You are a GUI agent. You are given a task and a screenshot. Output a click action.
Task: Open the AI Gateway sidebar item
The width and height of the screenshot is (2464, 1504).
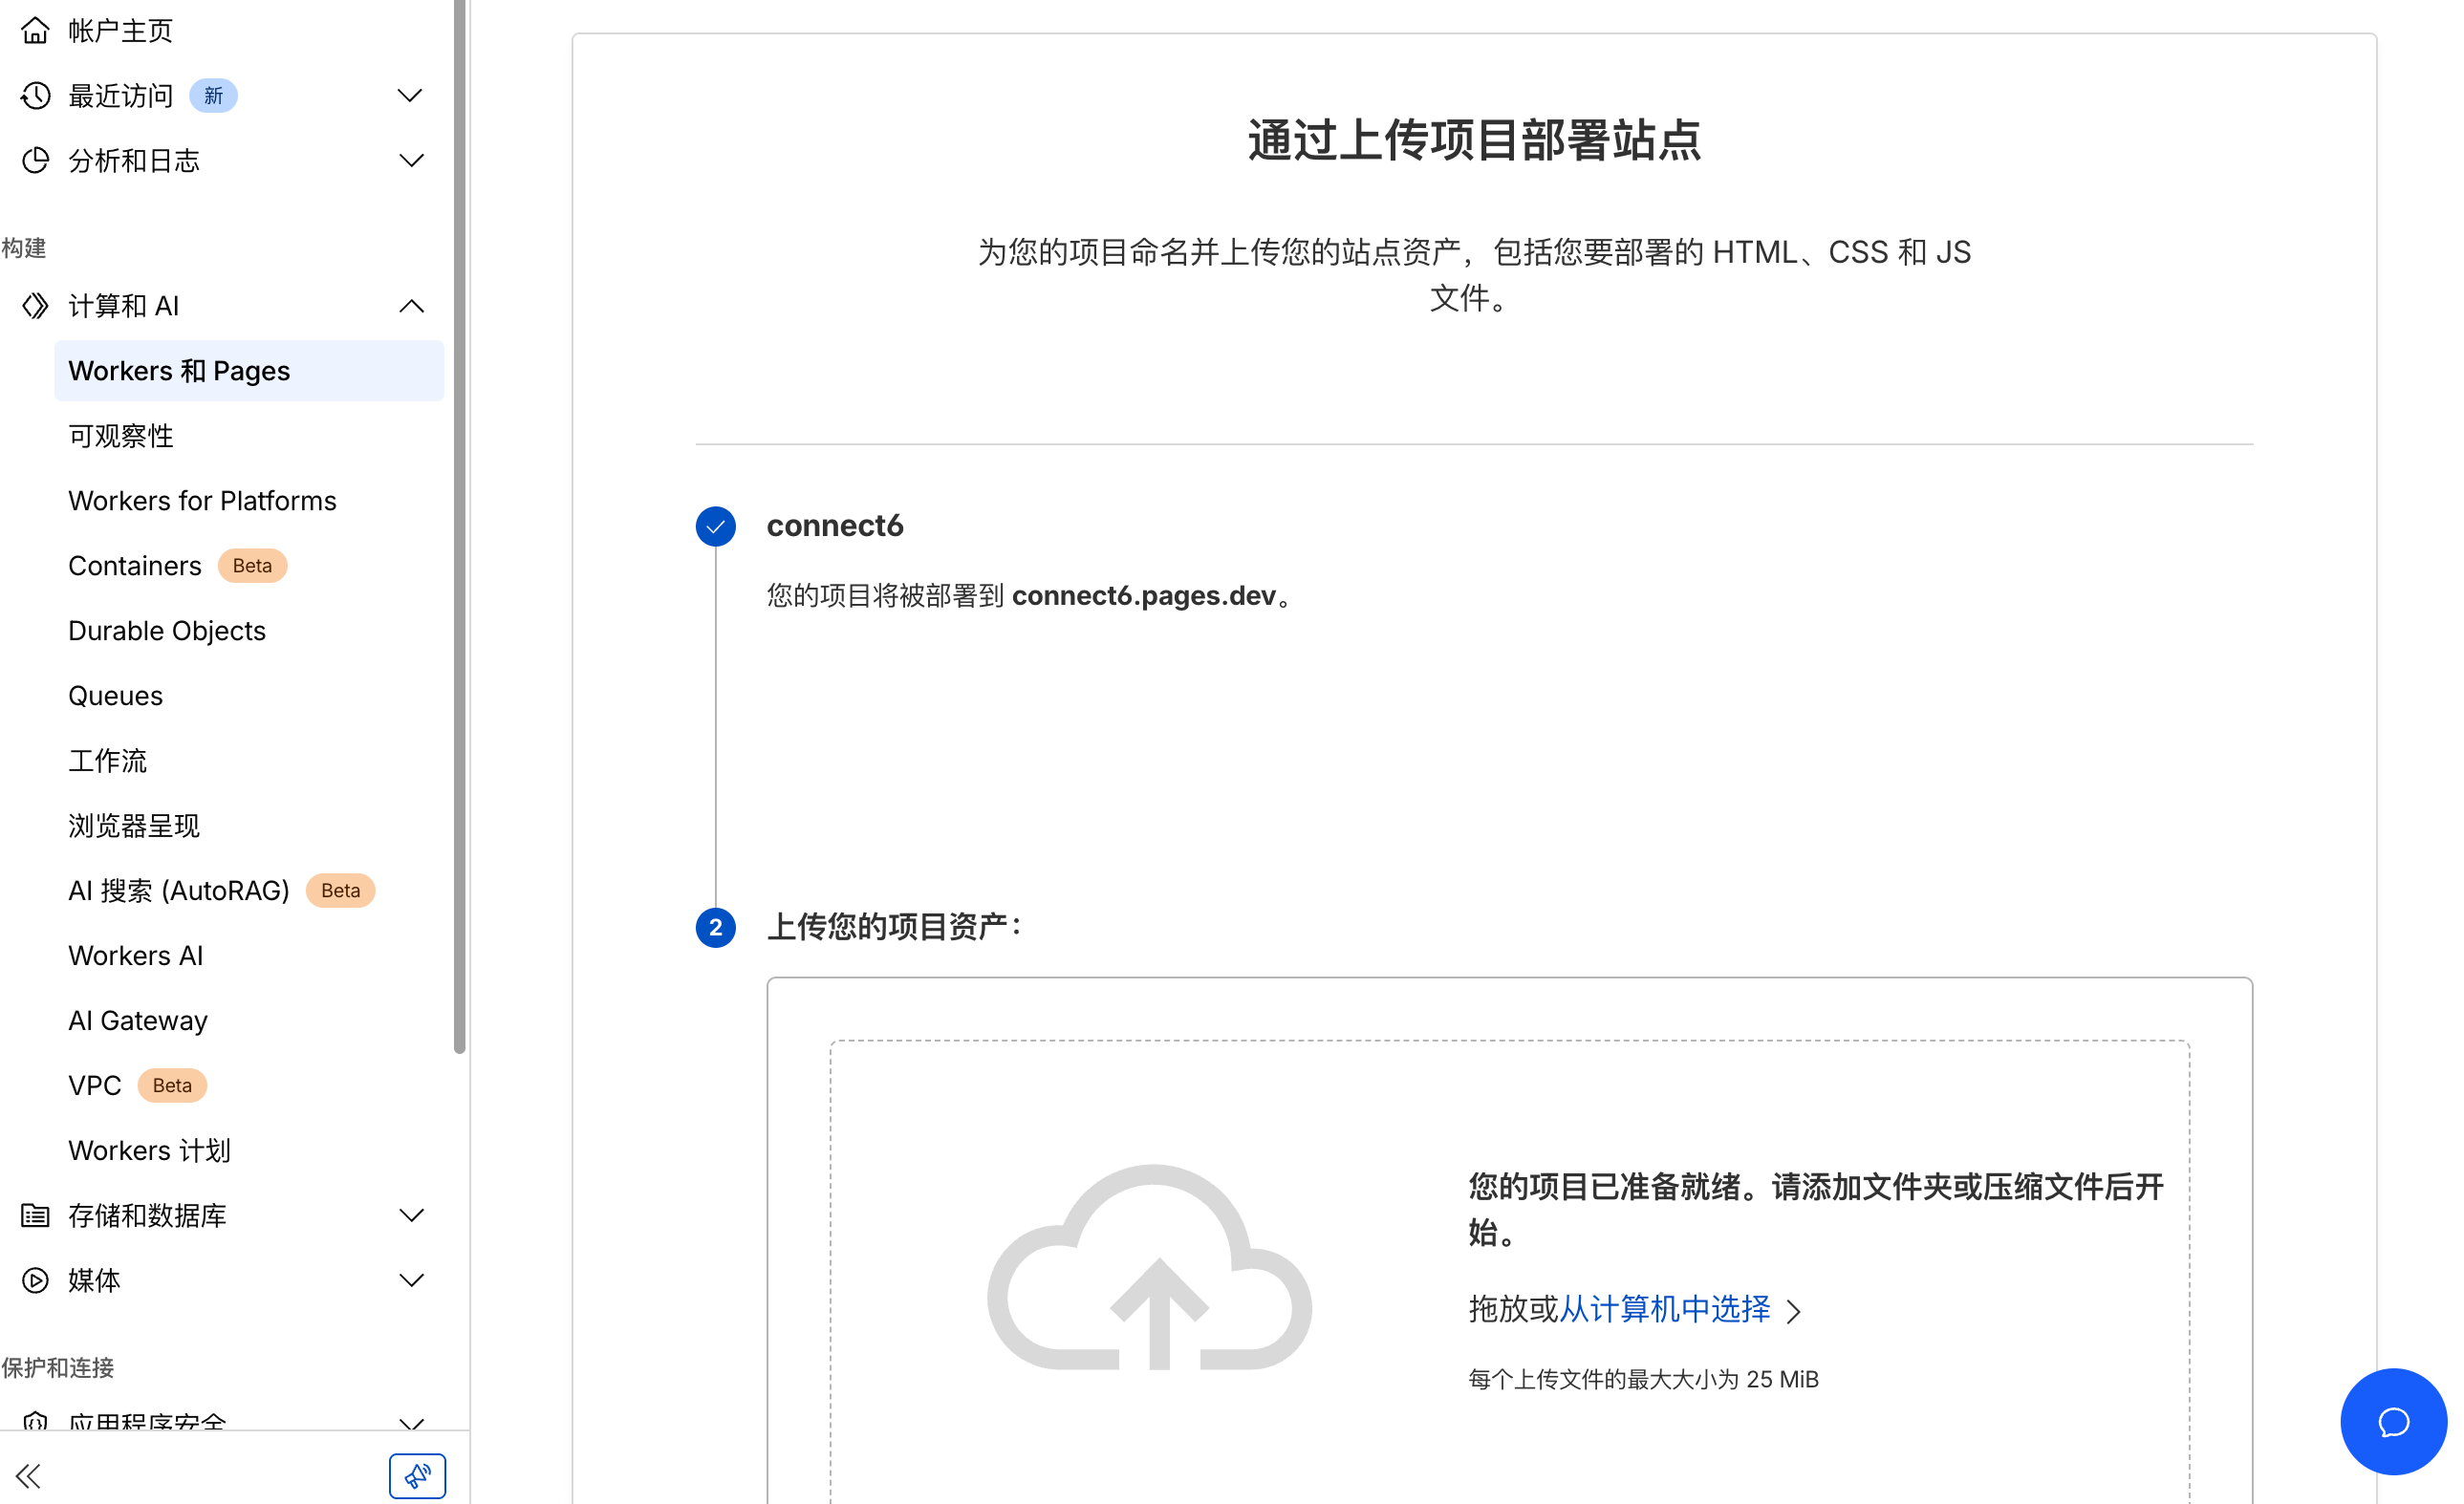click(x=138, y=1020)
